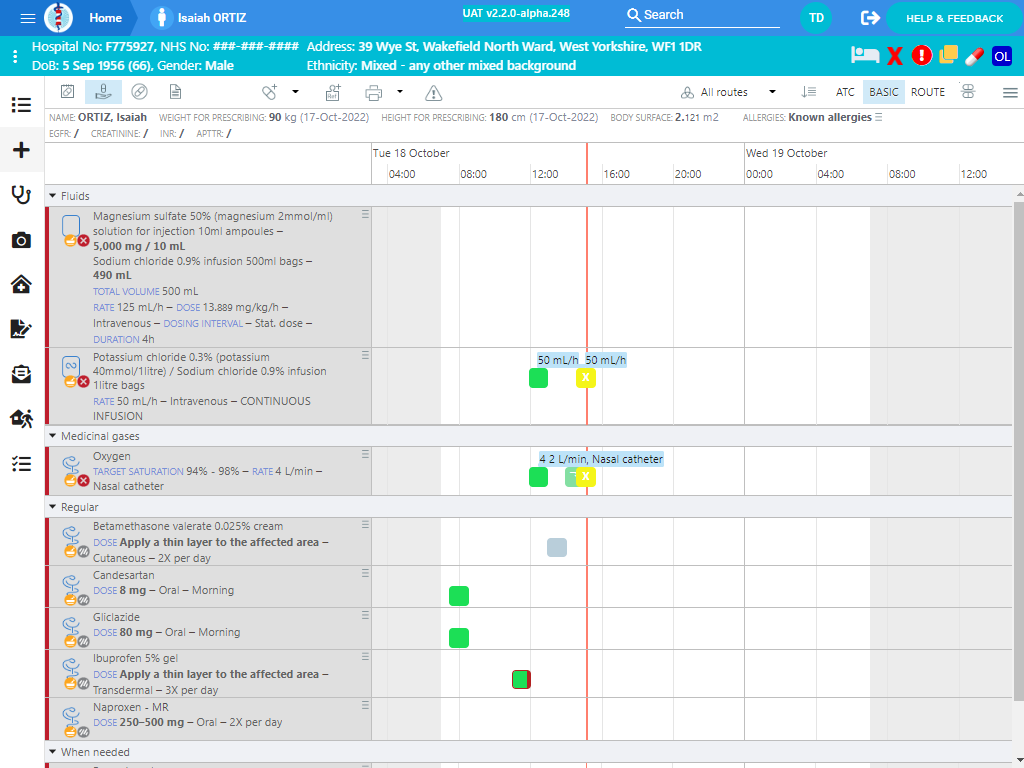The width and height of the screenshot is (1024, 768).
Task: Open the hamburger main menu
Action: coord(27,18)
